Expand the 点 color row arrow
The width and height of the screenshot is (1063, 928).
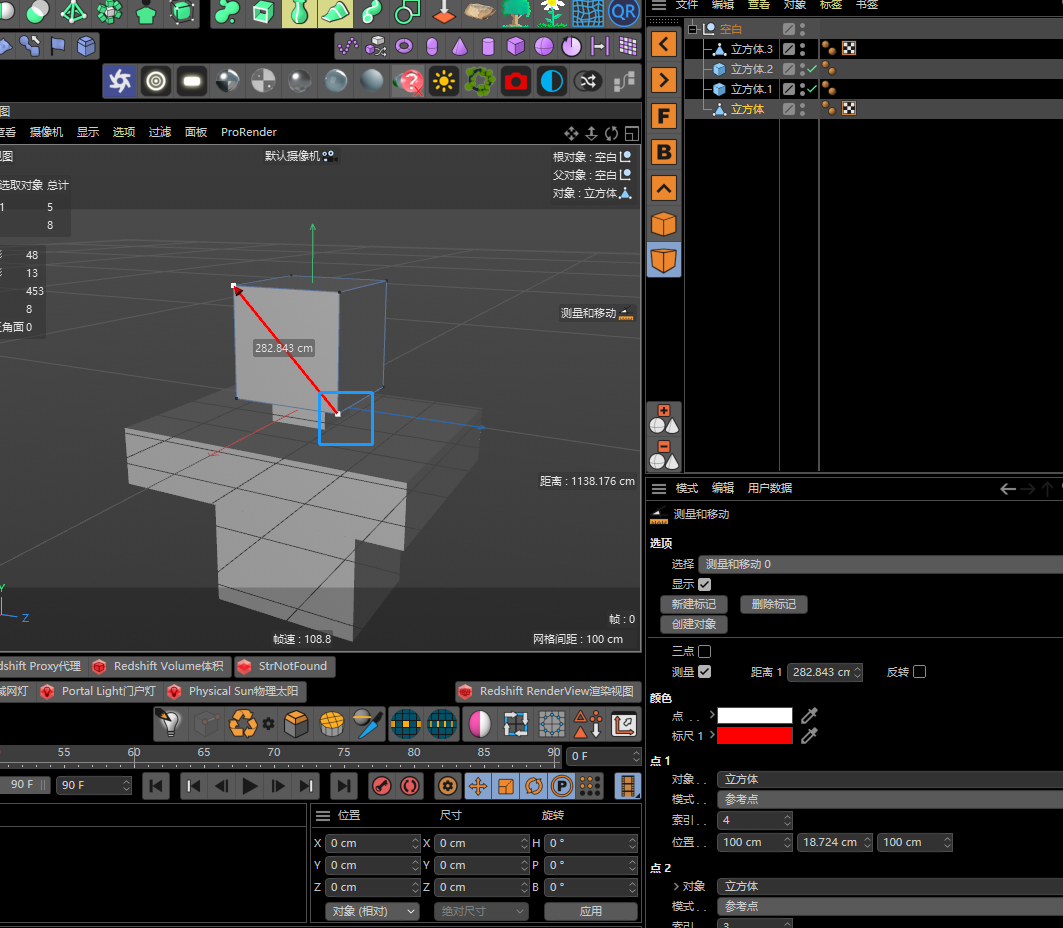tap(712, 715)
